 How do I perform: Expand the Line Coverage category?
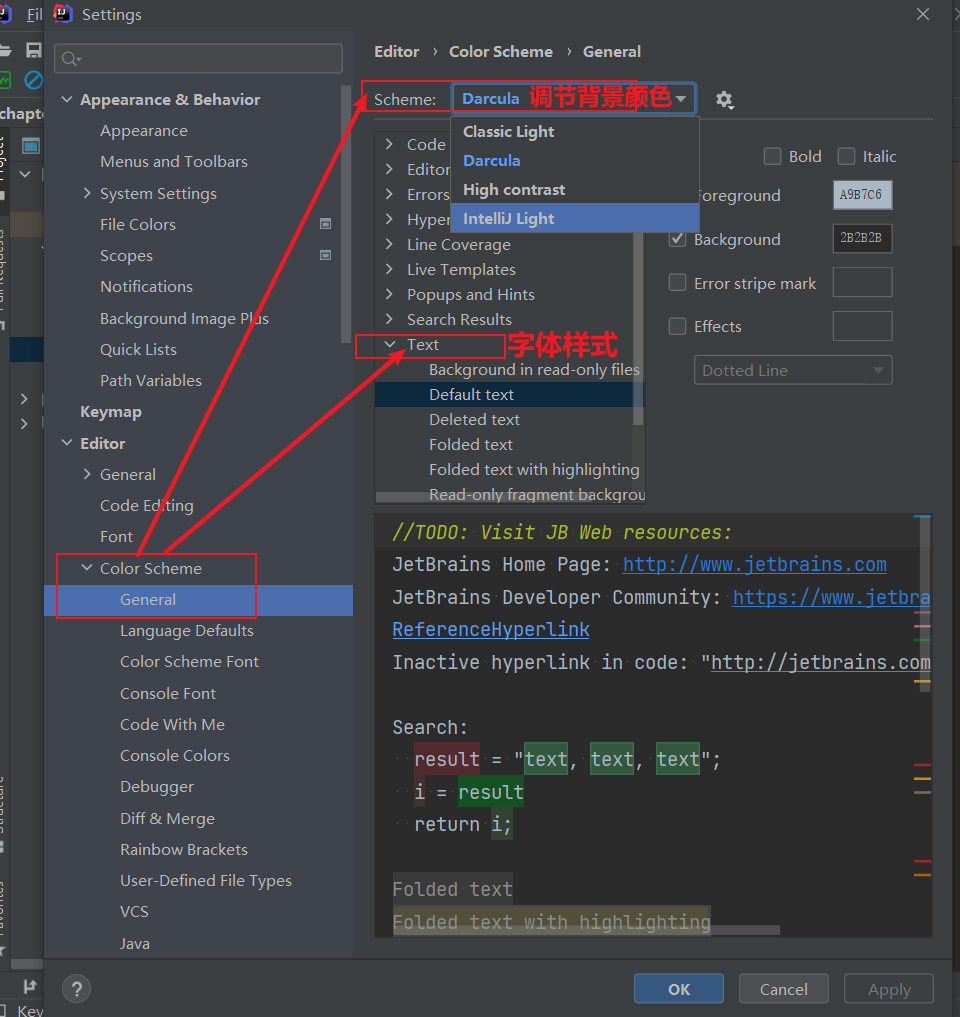(x=389, y=244)
